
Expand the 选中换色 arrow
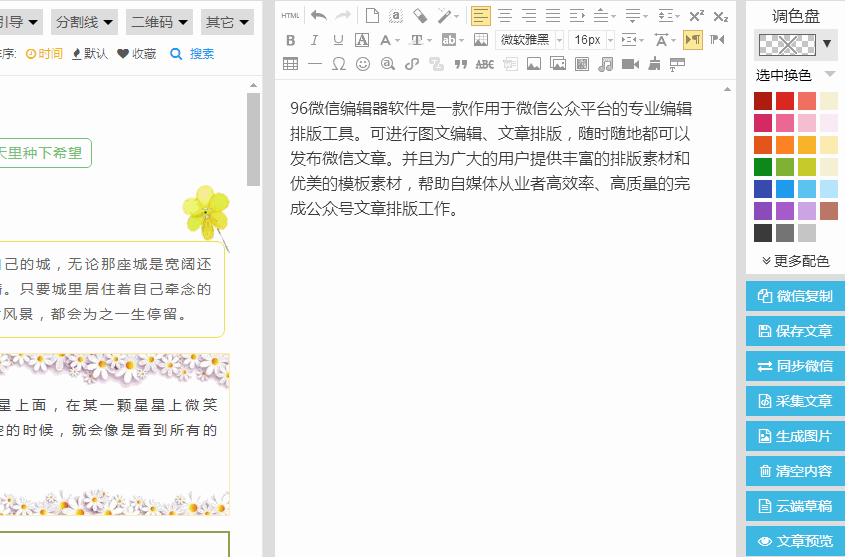[830, 74]
